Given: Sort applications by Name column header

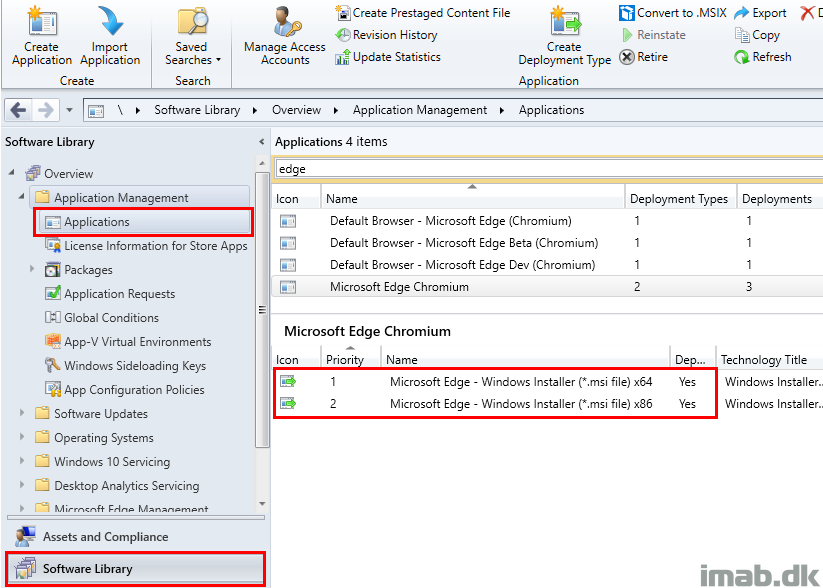Looking at the screenshot, I should (x=472, y=199).
